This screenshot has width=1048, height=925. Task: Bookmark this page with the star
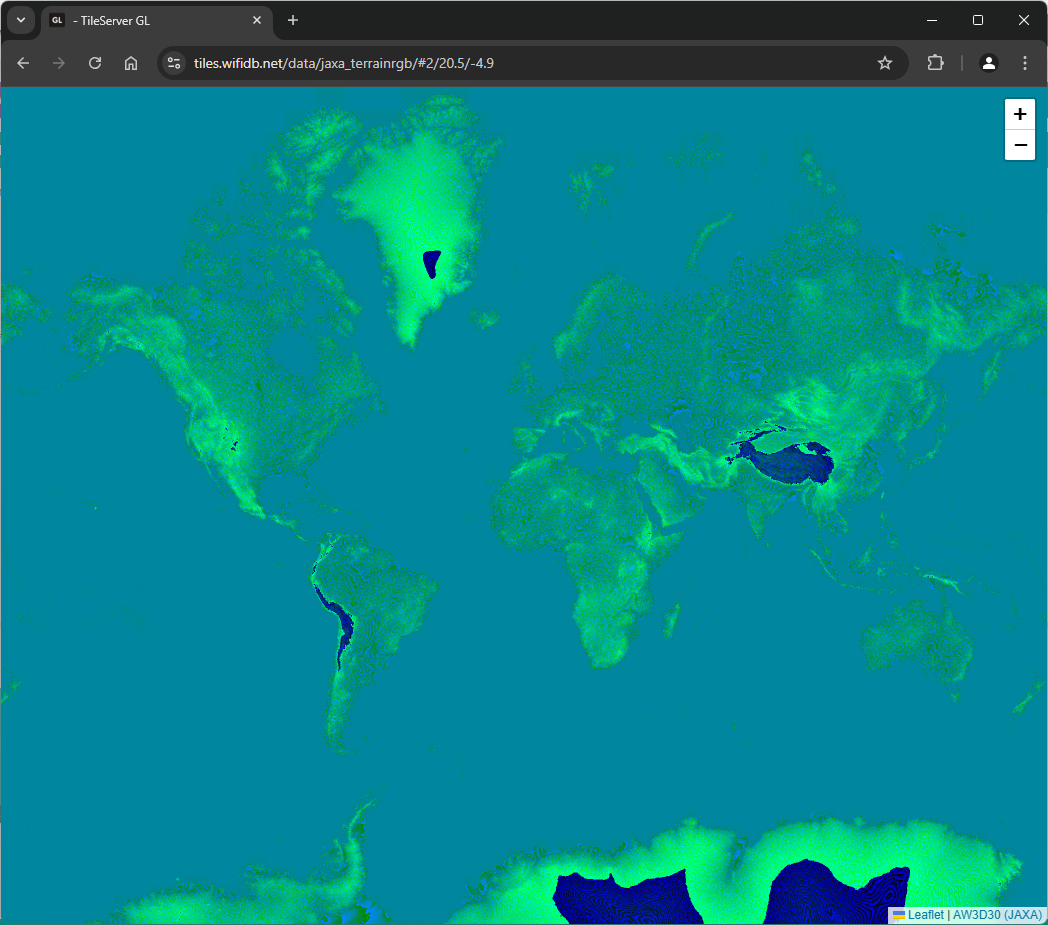pos(884,63)
